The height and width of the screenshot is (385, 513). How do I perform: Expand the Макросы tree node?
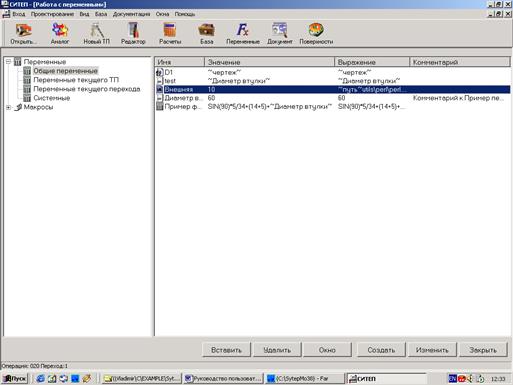(x=8, y=107)
